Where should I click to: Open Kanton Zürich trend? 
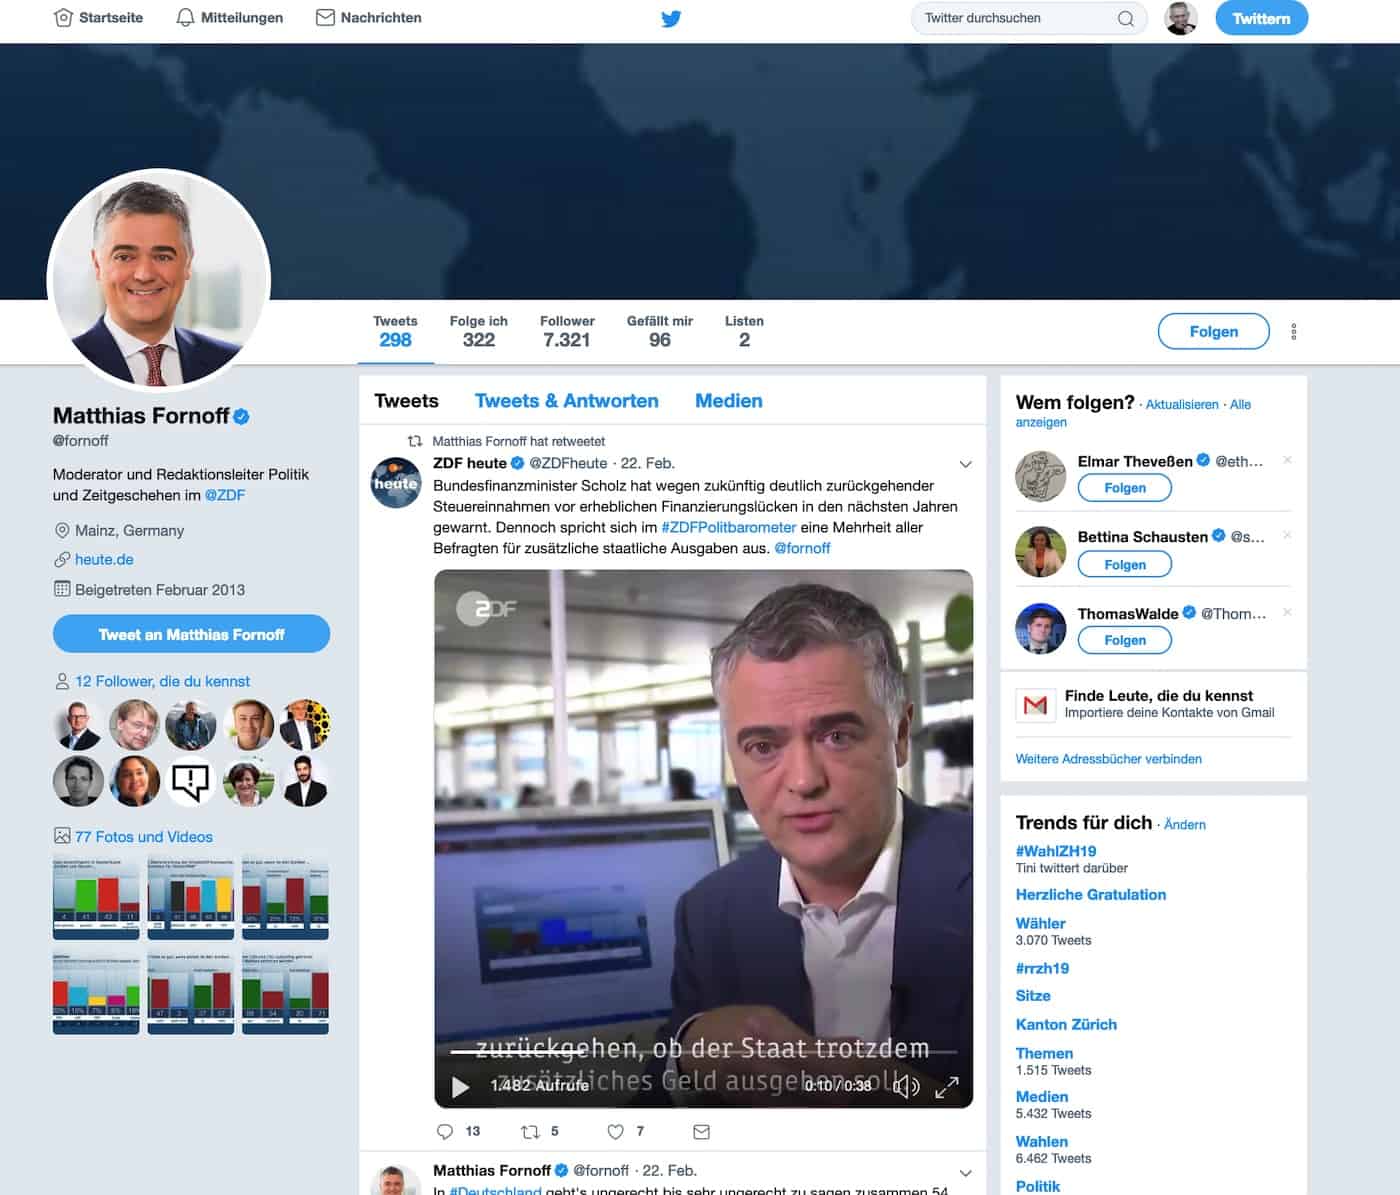(x=1066, y=1025)
